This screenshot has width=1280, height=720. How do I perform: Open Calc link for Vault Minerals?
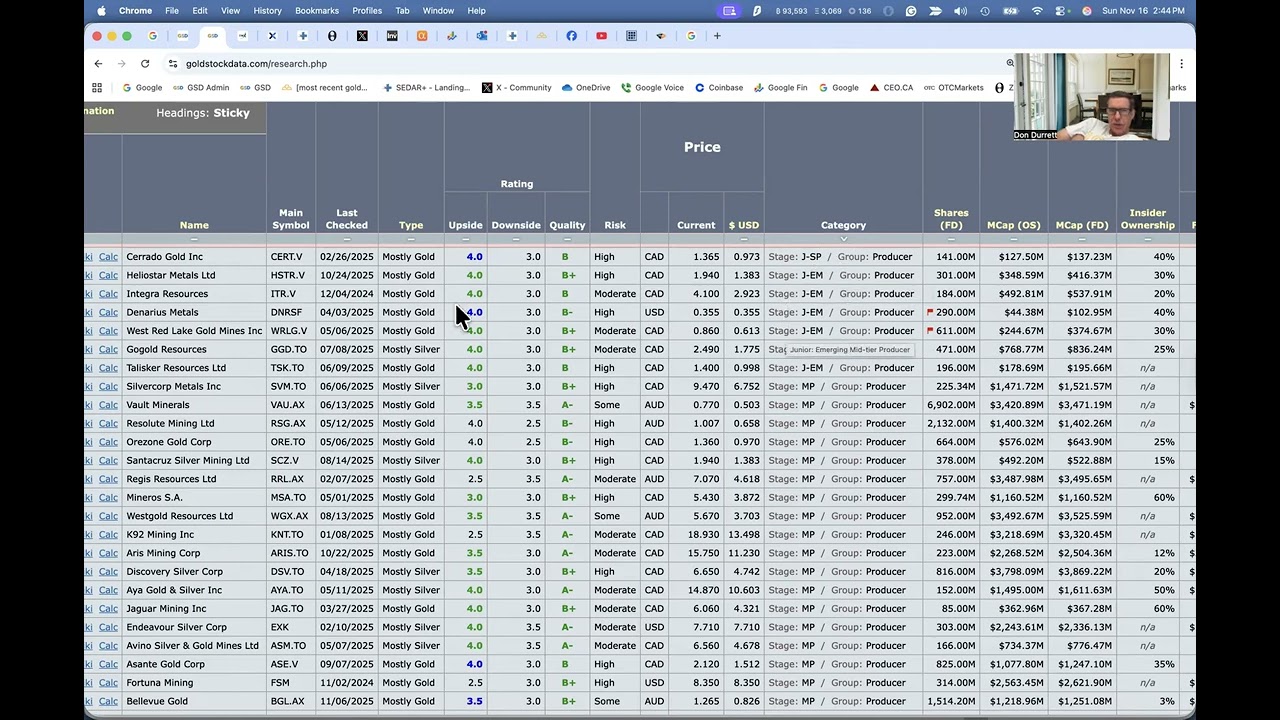[x=108, y=405]
